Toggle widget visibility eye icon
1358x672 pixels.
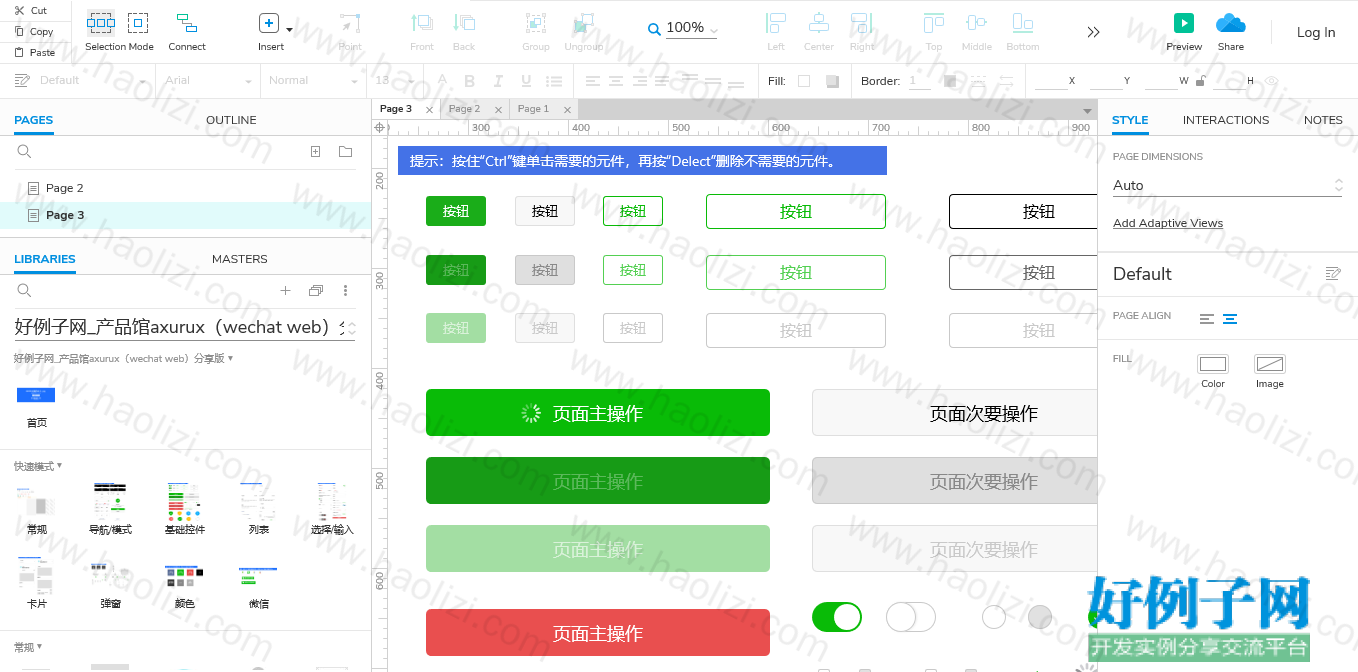(1272, 81)
